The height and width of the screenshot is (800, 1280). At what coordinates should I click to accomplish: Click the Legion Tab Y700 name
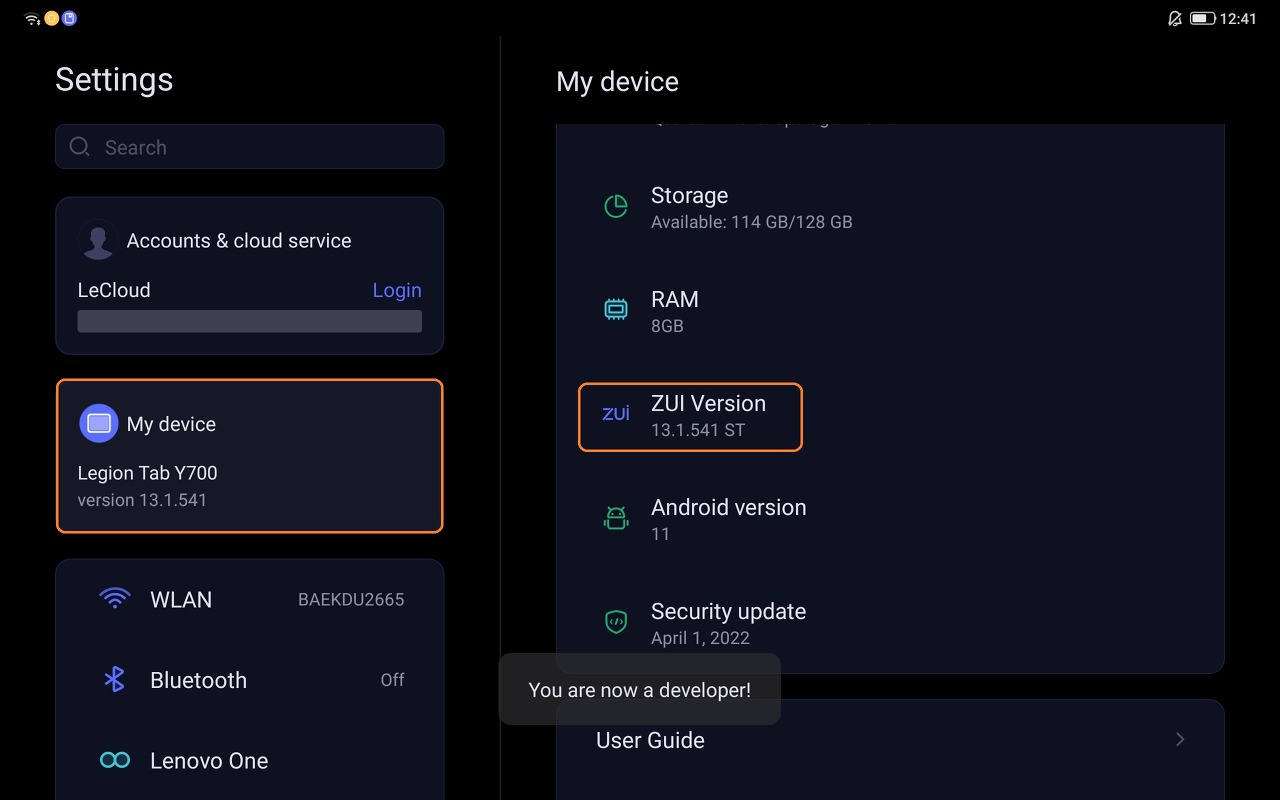[147, 473]
